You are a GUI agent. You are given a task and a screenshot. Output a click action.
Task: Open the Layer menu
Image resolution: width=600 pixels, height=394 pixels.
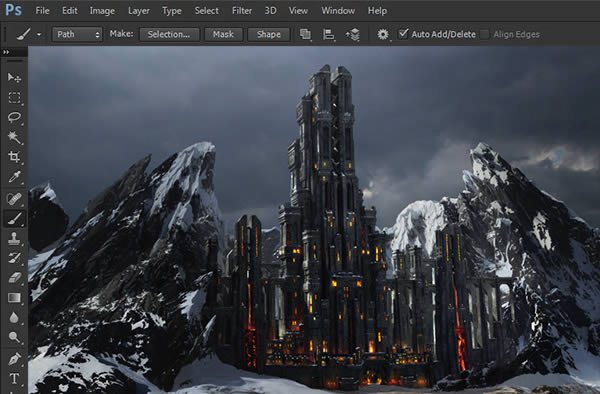pos(139,11)
